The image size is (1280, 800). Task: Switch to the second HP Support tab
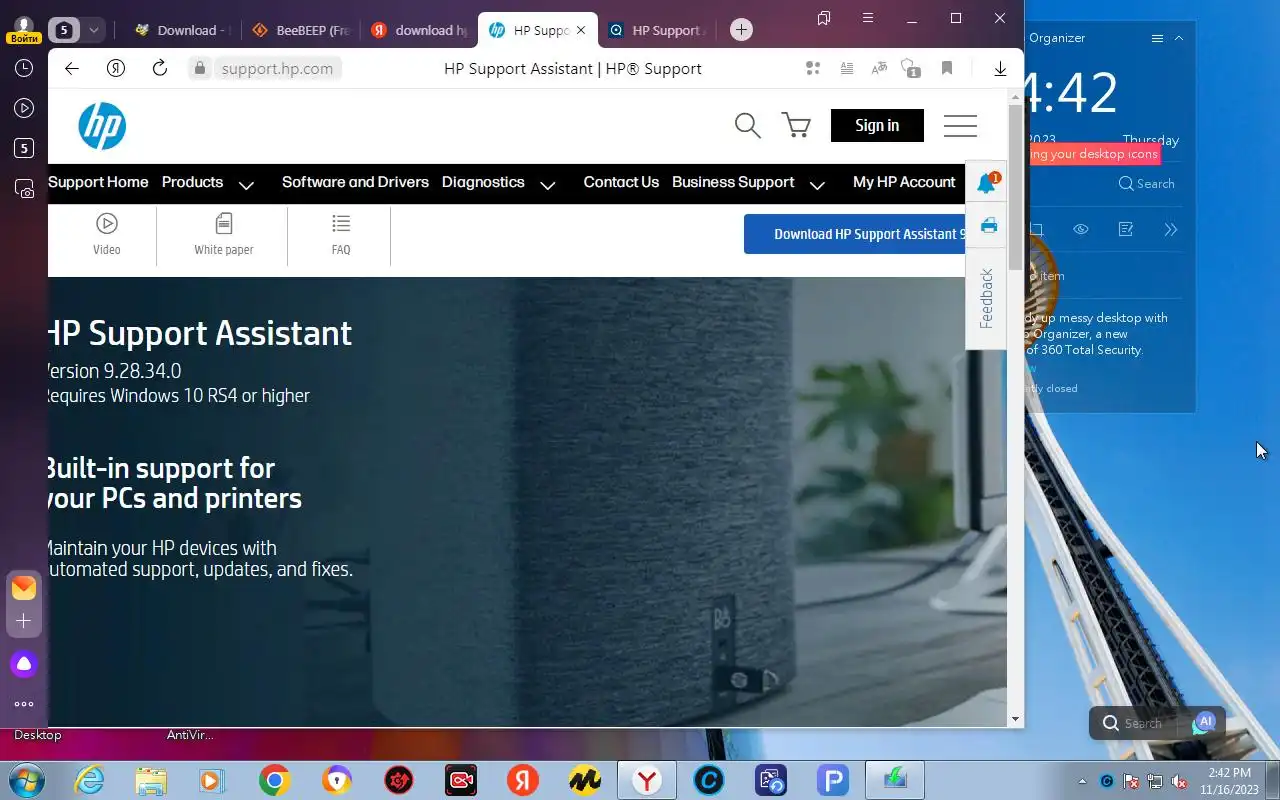pyautogui.click(x=656, y=30)
